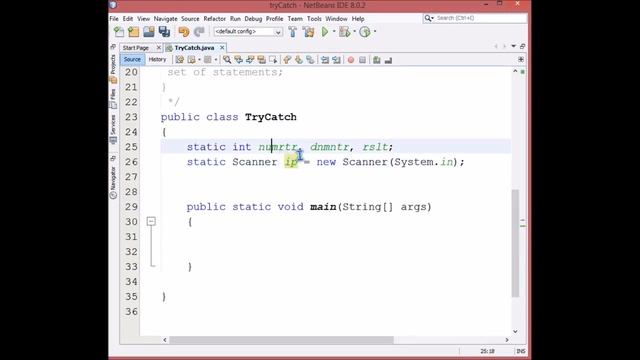Switch to History view
The image size is (640, 360).
pos(157,60)
